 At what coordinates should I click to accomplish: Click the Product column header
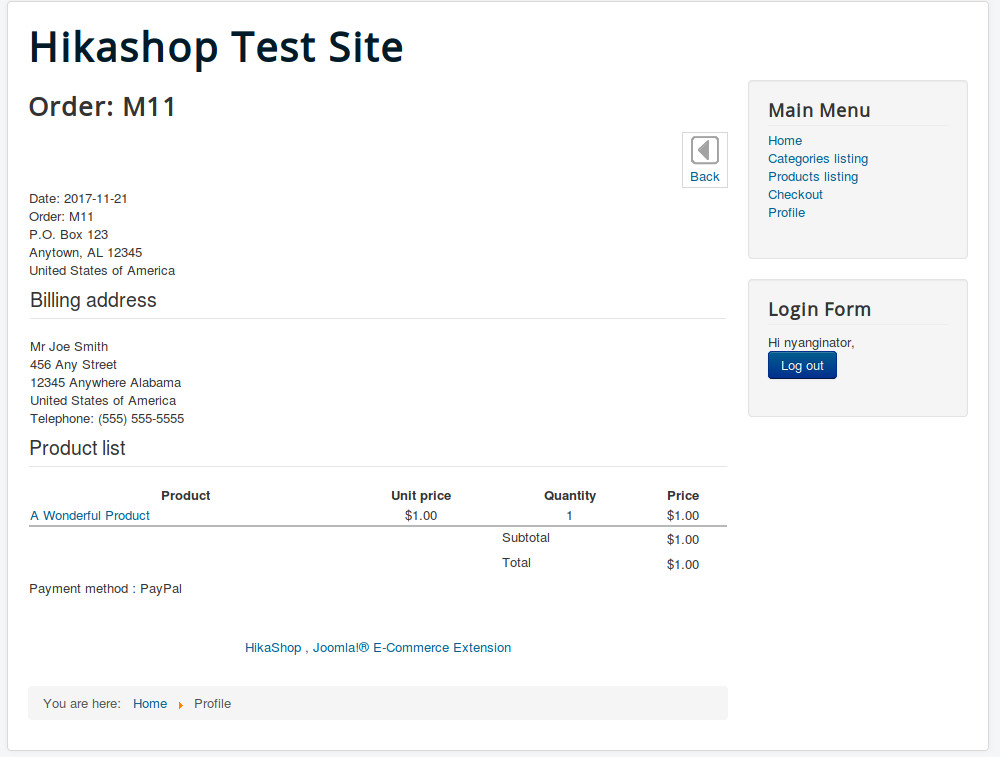click(186, 496)
